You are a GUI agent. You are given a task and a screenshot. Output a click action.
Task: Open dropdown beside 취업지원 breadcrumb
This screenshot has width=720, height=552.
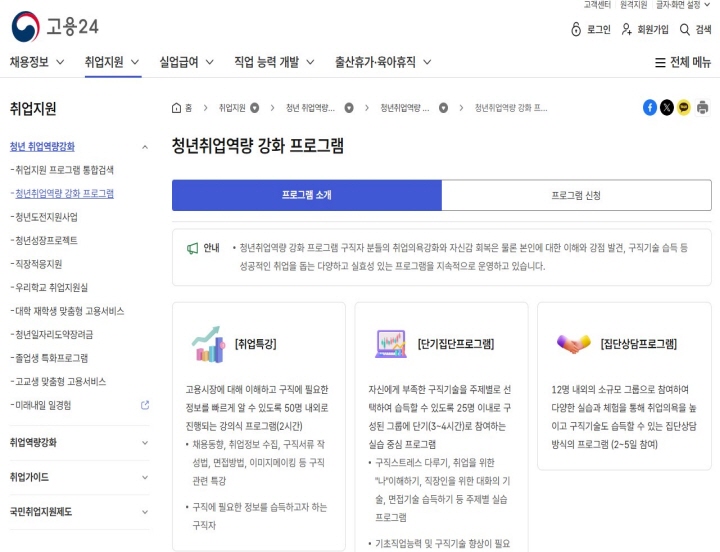tap(254, 108)
